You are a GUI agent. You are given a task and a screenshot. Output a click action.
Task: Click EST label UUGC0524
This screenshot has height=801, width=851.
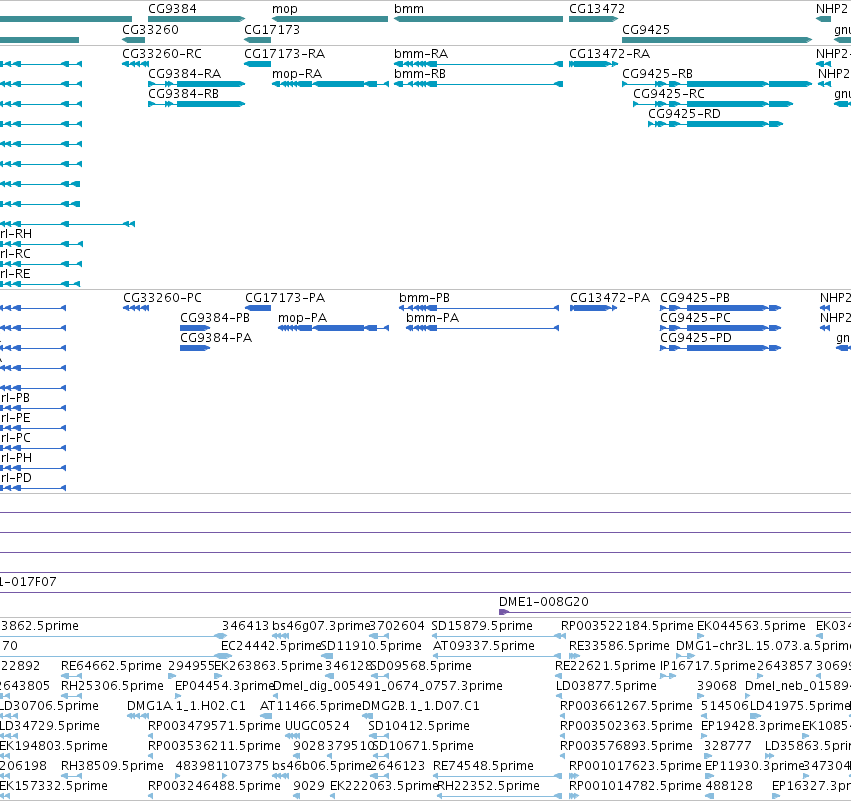coord(317,726)
